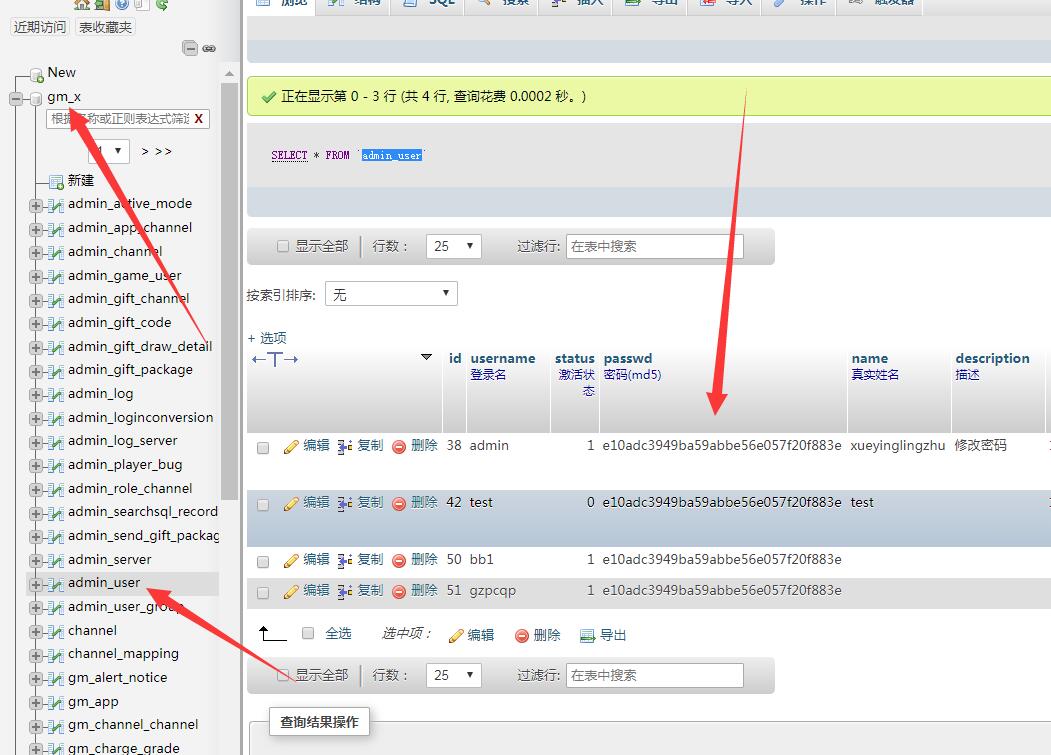This screenshot has height=755, width=1051.
Task: Open the 近期访问 (recent) tab
Action: tap(40, 27)
